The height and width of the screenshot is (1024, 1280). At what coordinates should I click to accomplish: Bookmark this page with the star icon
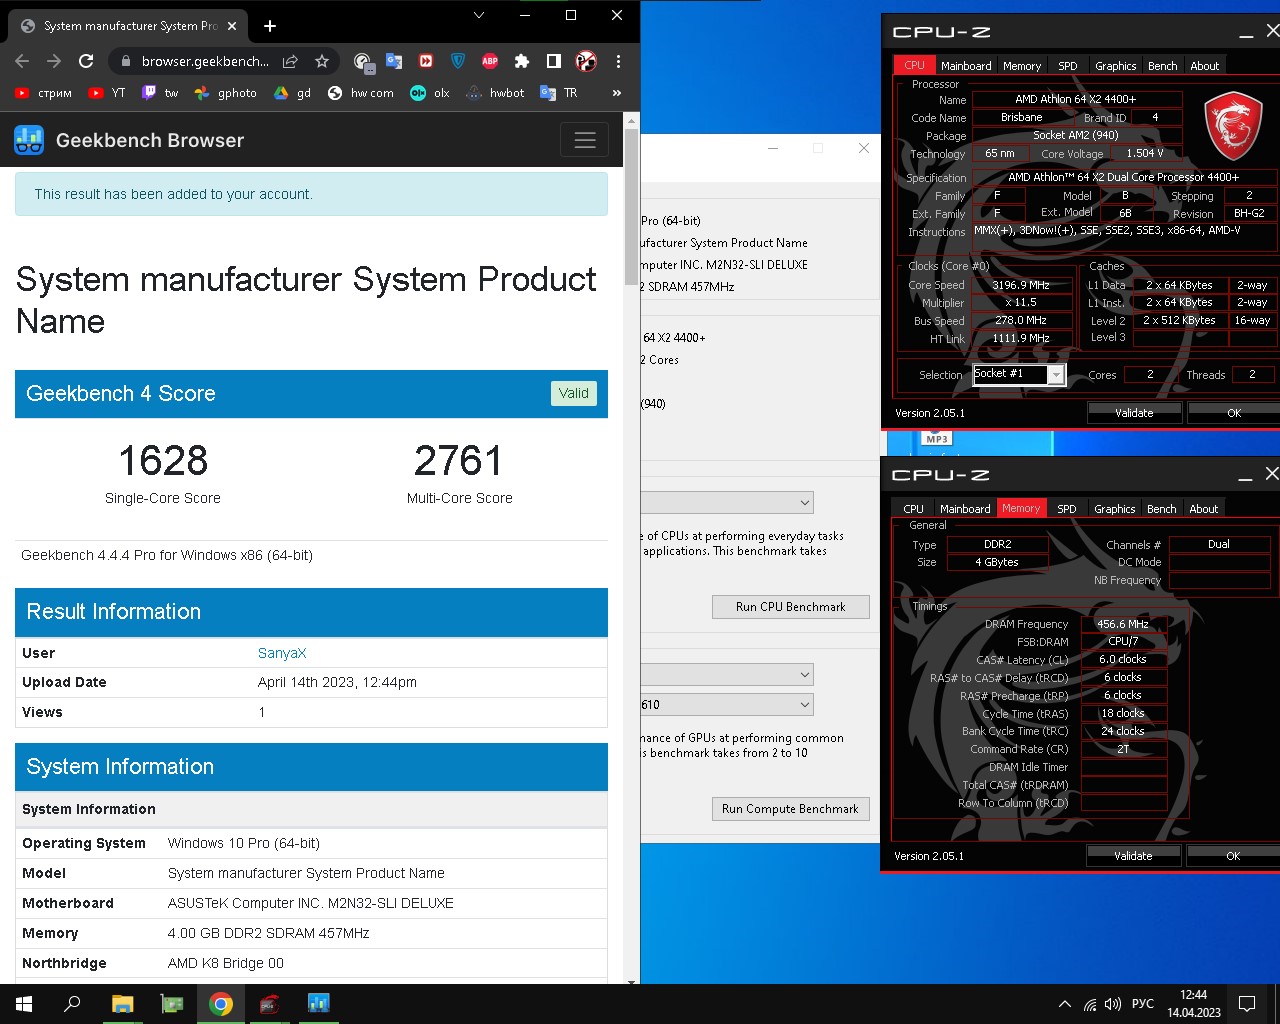pos(322,61)
